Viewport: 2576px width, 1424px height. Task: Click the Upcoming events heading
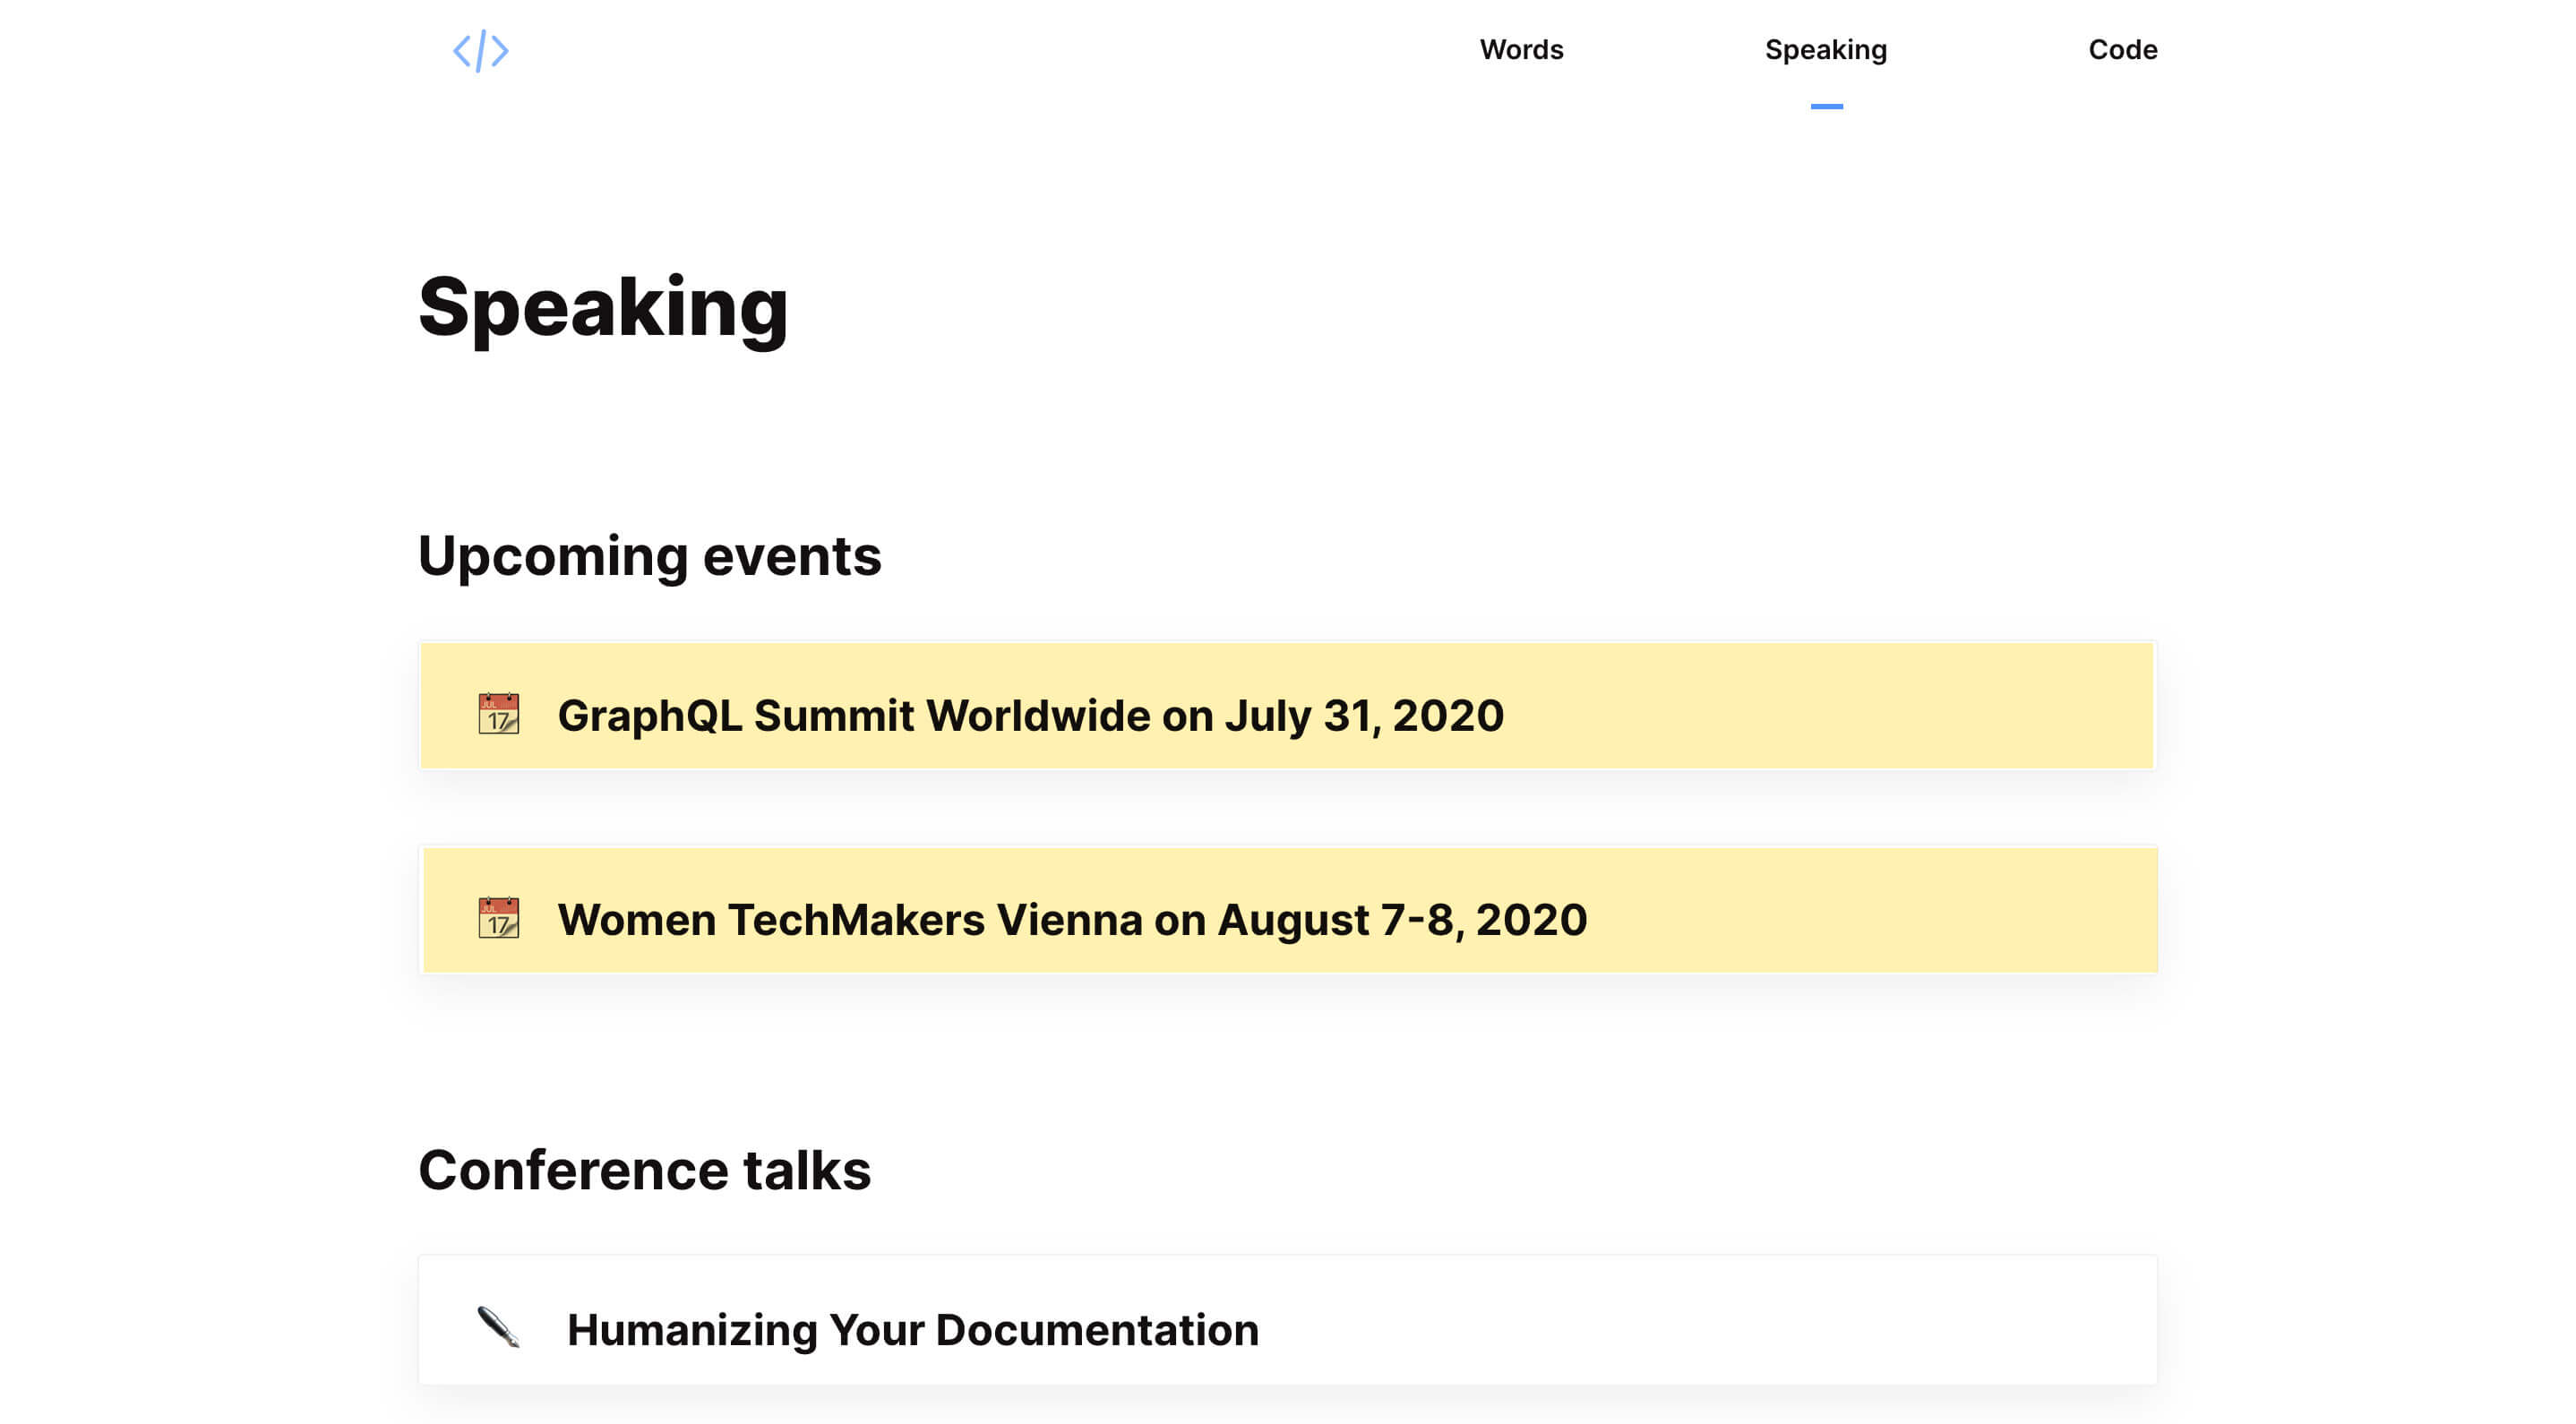[x=649, y=557]
